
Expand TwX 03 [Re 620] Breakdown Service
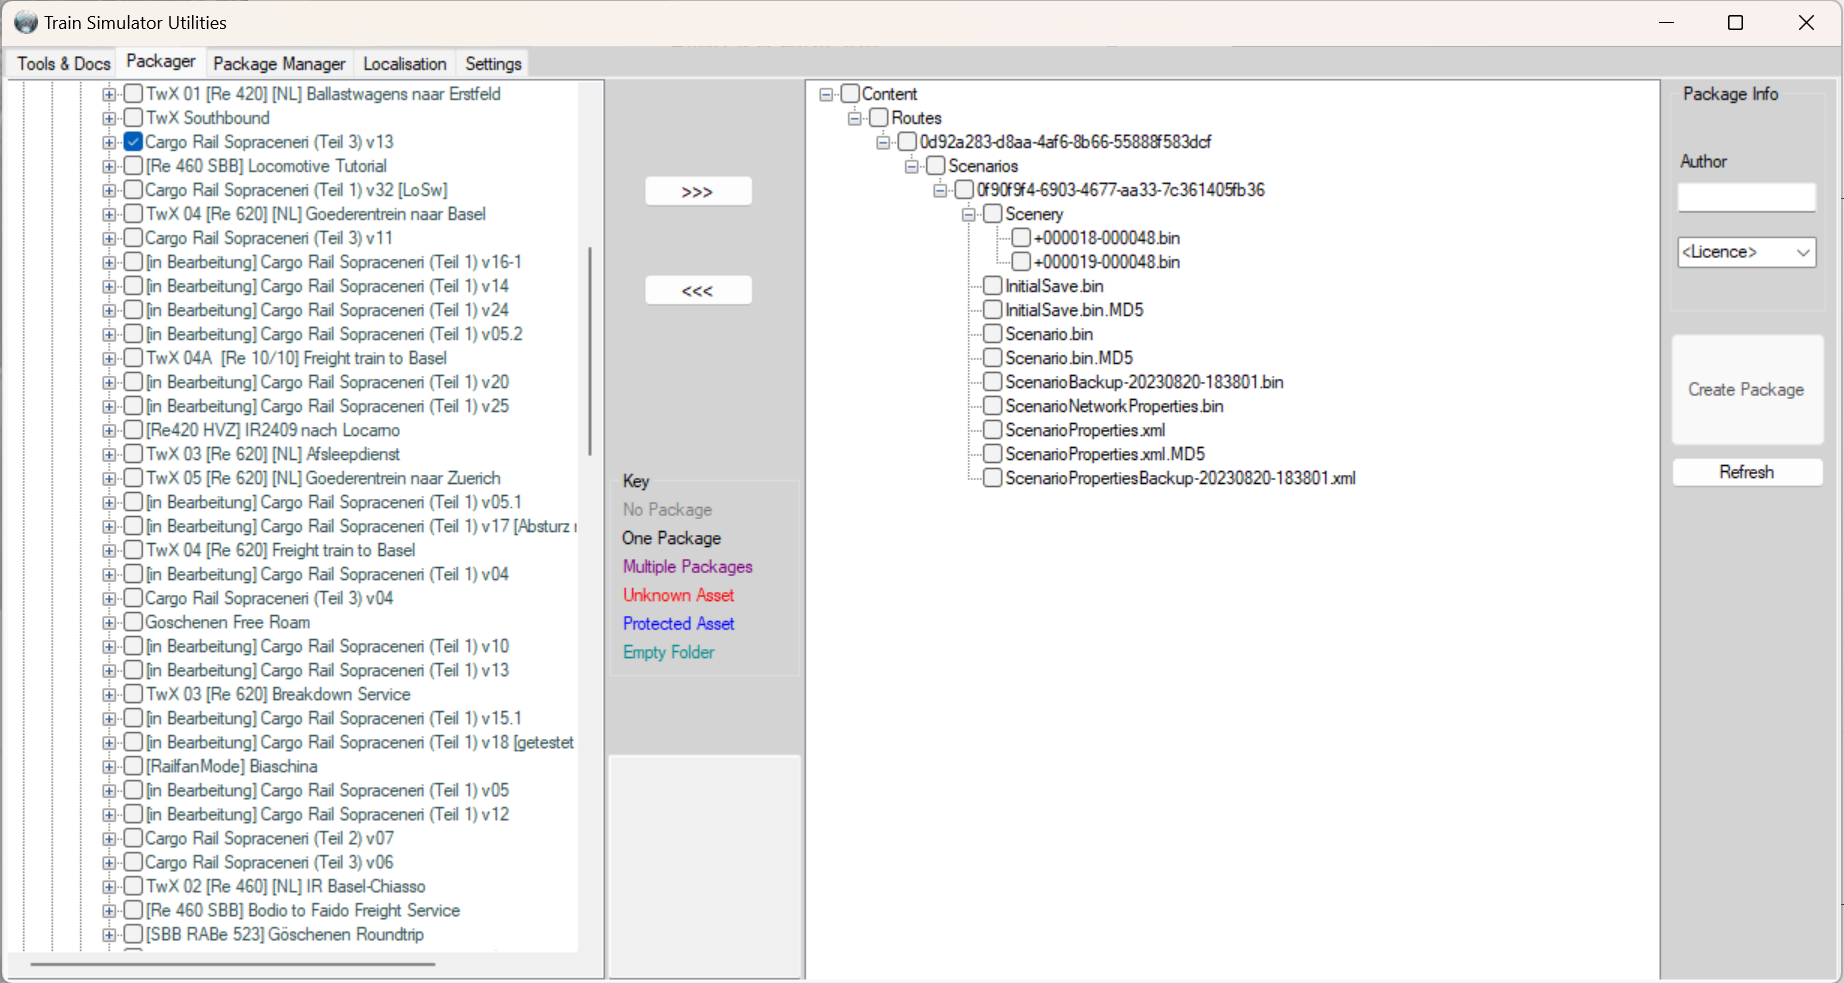pyautogui.click(x=109, y=695)
